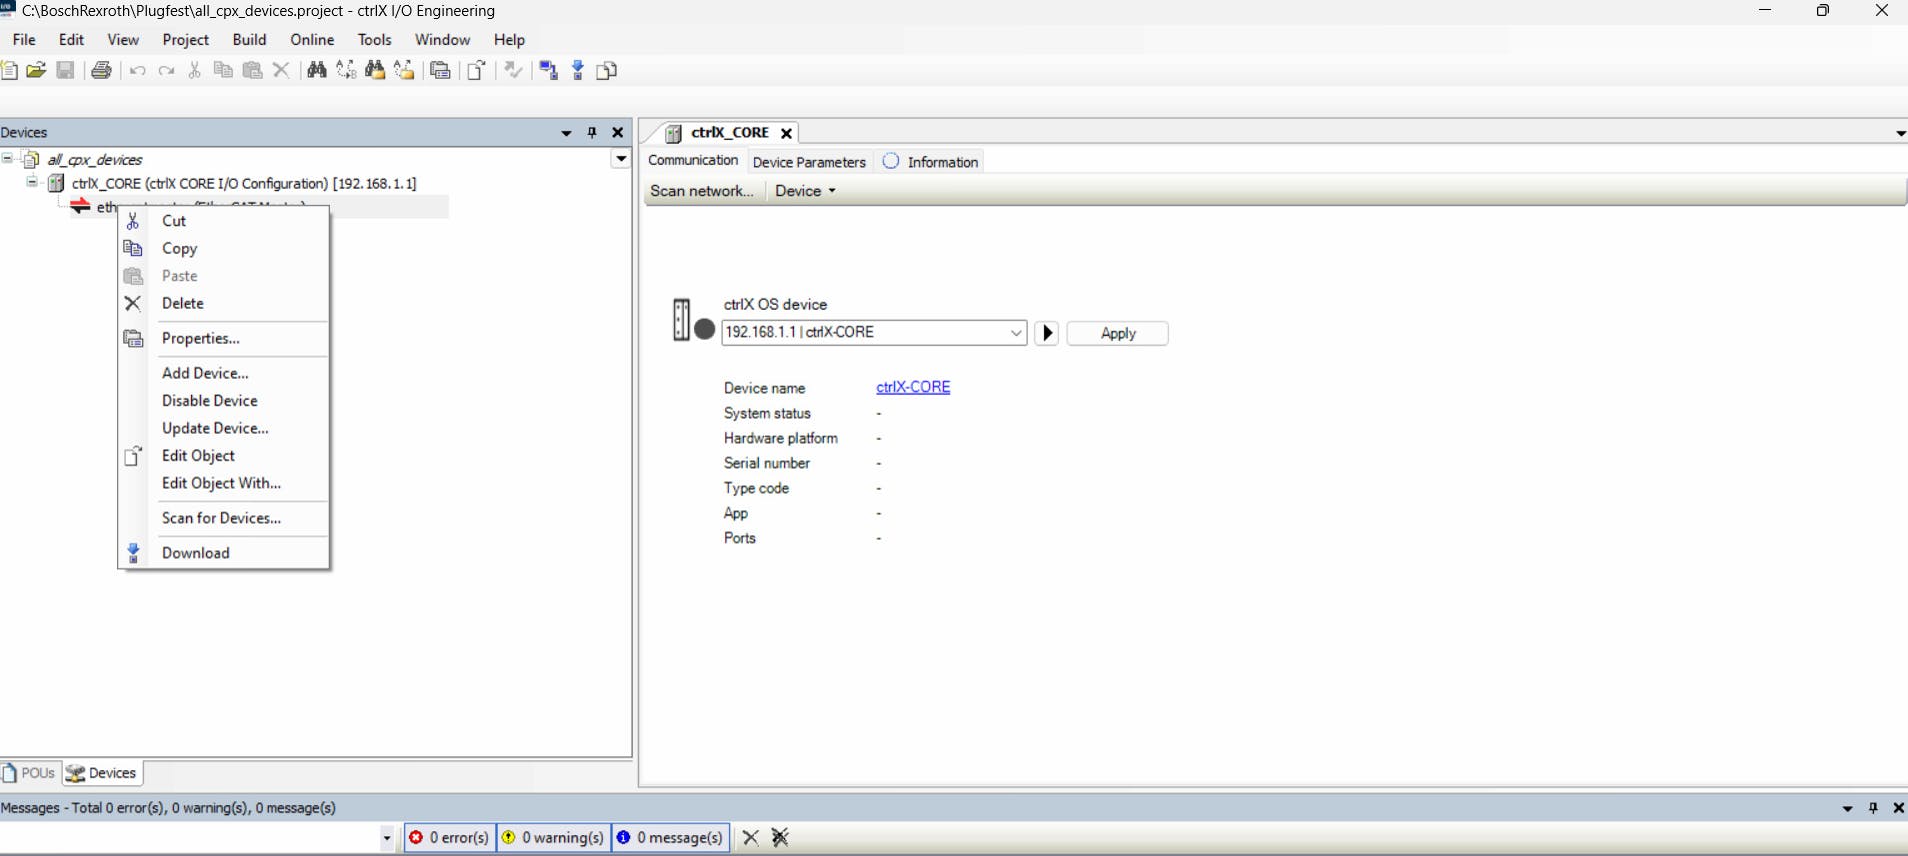The width and height of the screenshot is (1908, 856).
Task: Open the Build menu
Action: pyautogui.click(x=249, y=40)
